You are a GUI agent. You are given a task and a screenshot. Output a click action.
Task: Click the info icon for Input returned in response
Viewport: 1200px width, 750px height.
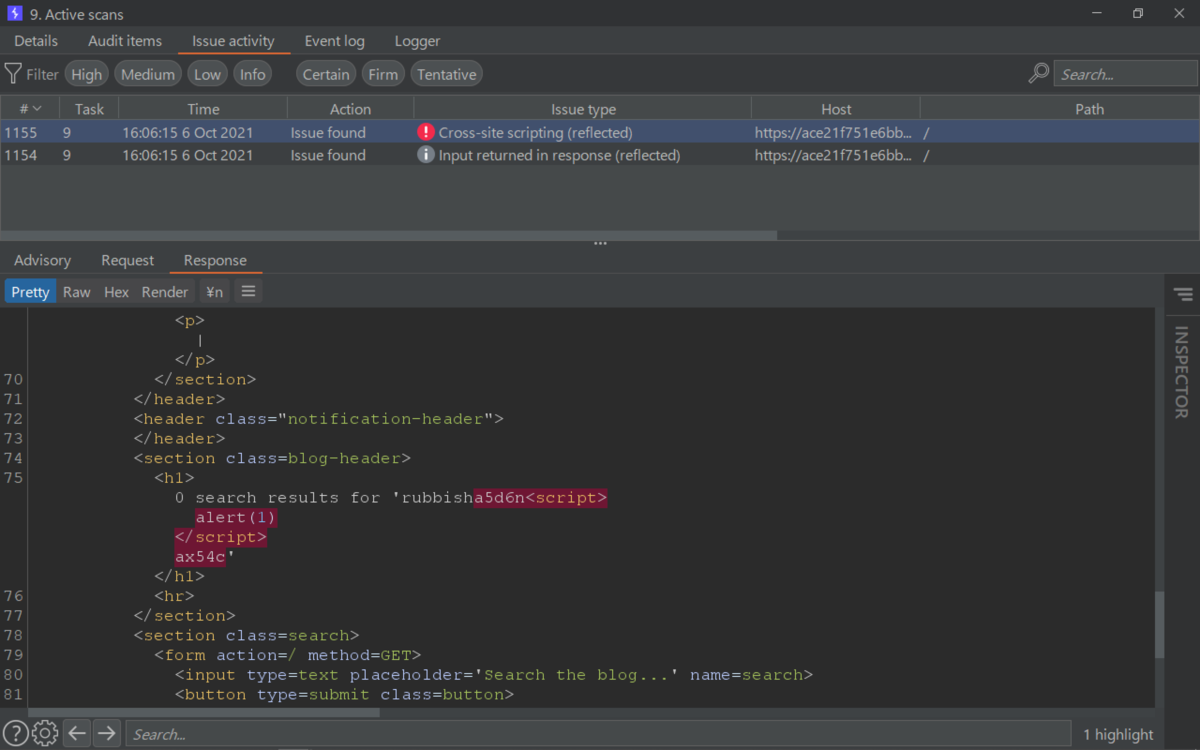426,155
